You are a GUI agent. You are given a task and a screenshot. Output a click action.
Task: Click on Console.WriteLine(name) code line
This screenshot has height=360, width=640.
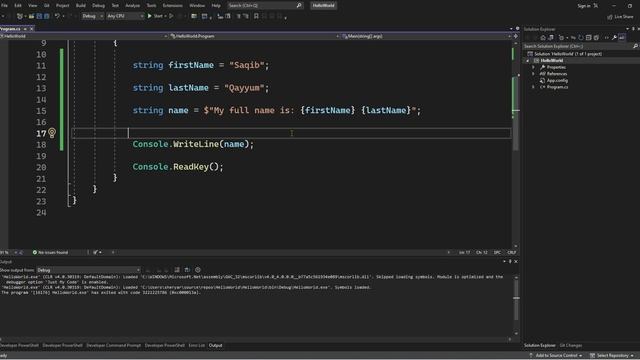click(x=193, y=144)
